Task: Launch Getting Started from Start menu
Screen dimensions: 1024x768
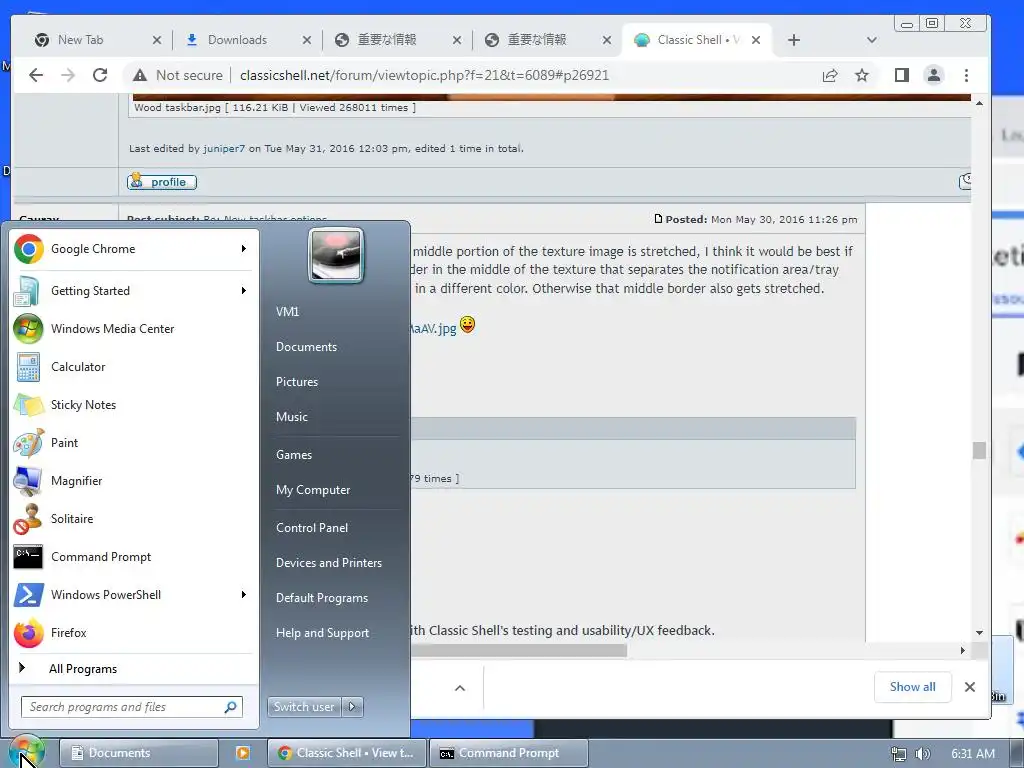Action: click(134, 291)
